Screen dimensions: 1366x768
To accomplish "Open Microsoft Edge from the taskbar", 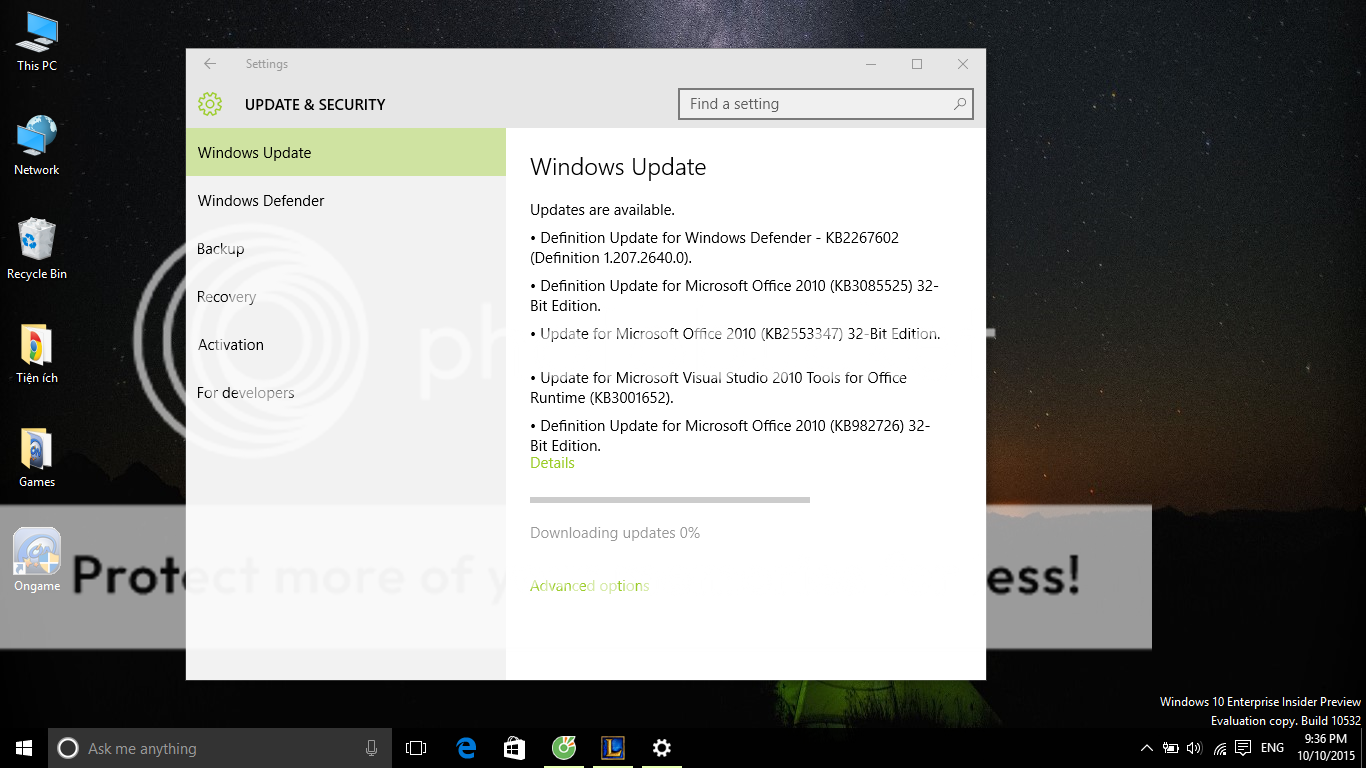I will pos(466,748).
